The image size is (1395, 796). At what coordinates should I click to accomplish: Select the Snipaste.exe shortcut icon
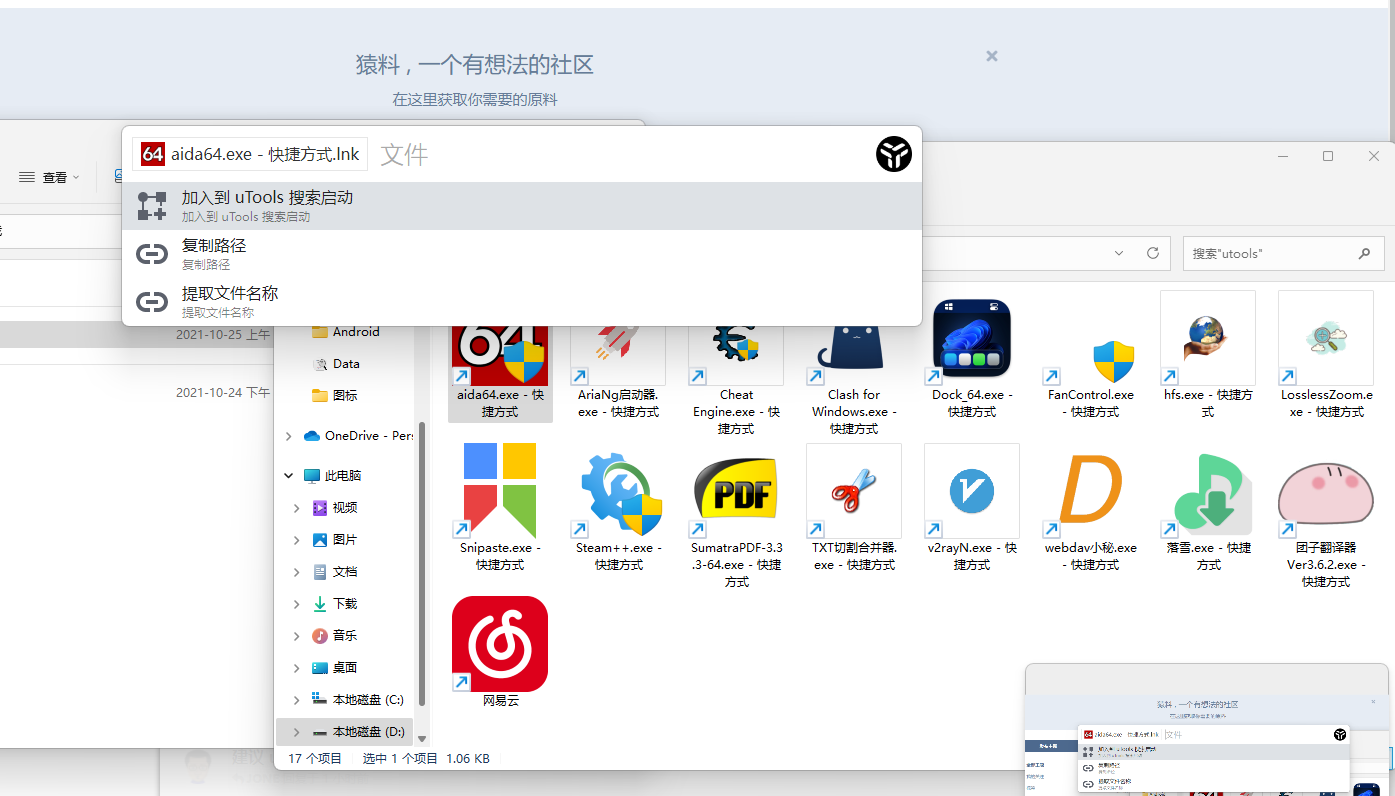(500, 491)
